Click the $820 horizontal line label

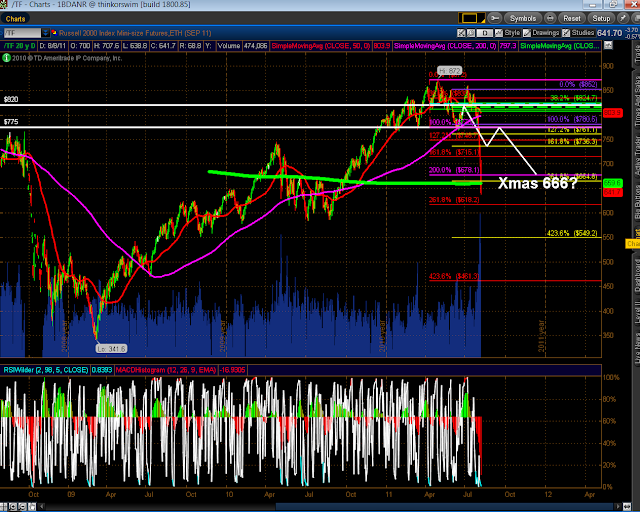click(11, 99)
